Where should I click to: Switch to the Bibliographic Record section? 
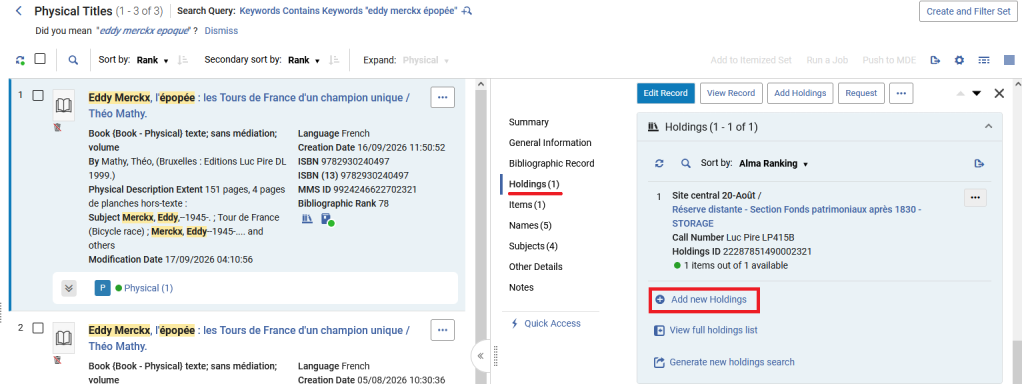pos(552,163)
